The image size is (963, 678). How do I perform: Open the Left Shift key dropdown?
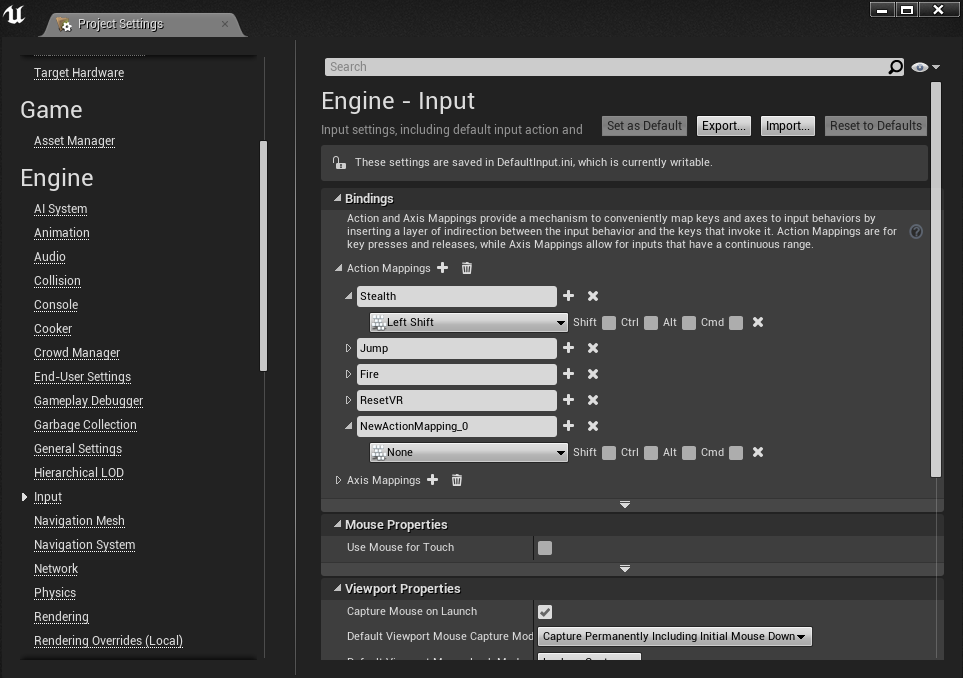coord(469,322)
